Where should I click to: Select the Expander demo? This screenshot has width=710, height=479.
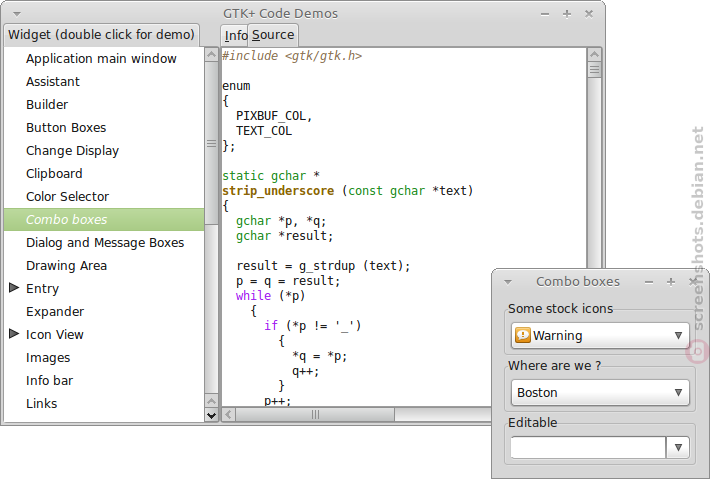coord(104,312)
